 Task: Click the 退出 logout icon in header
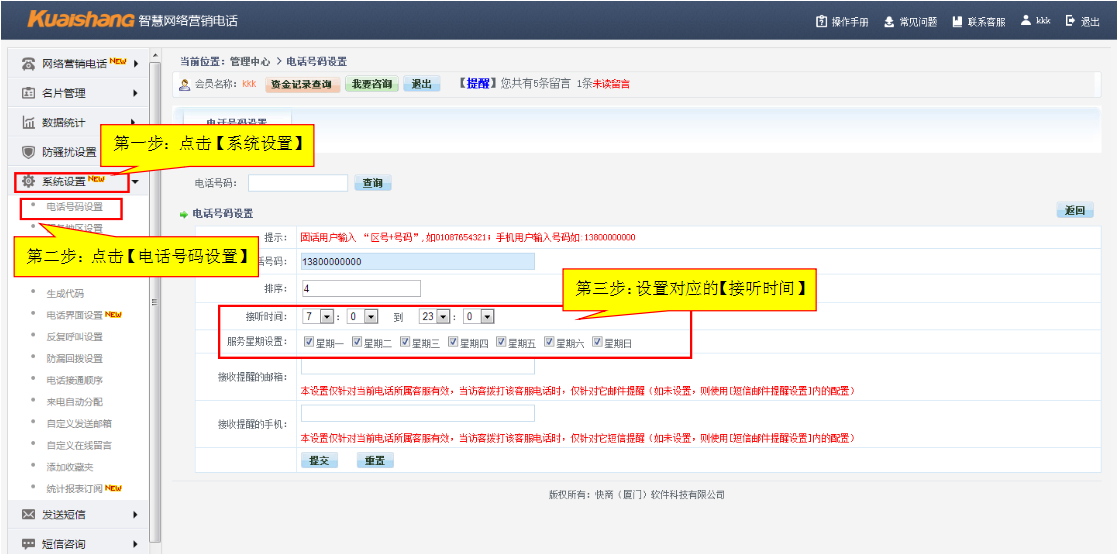(x=1070, y=21)
